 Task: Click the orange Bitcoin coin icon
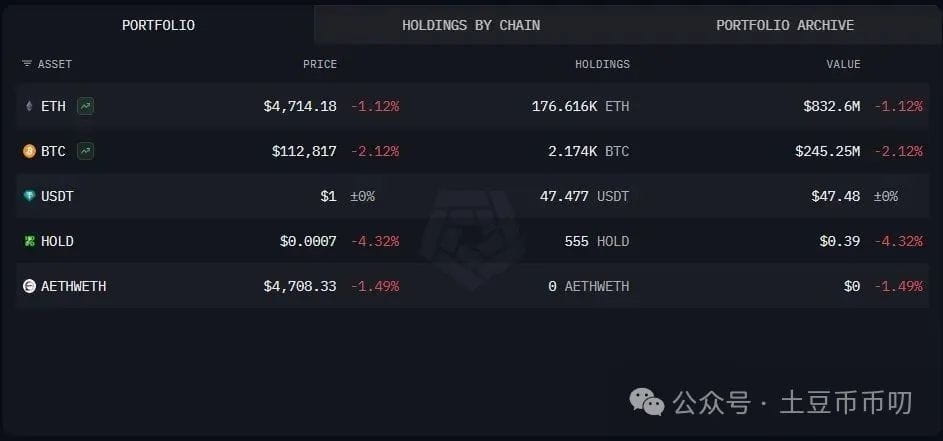click(29, 152)
